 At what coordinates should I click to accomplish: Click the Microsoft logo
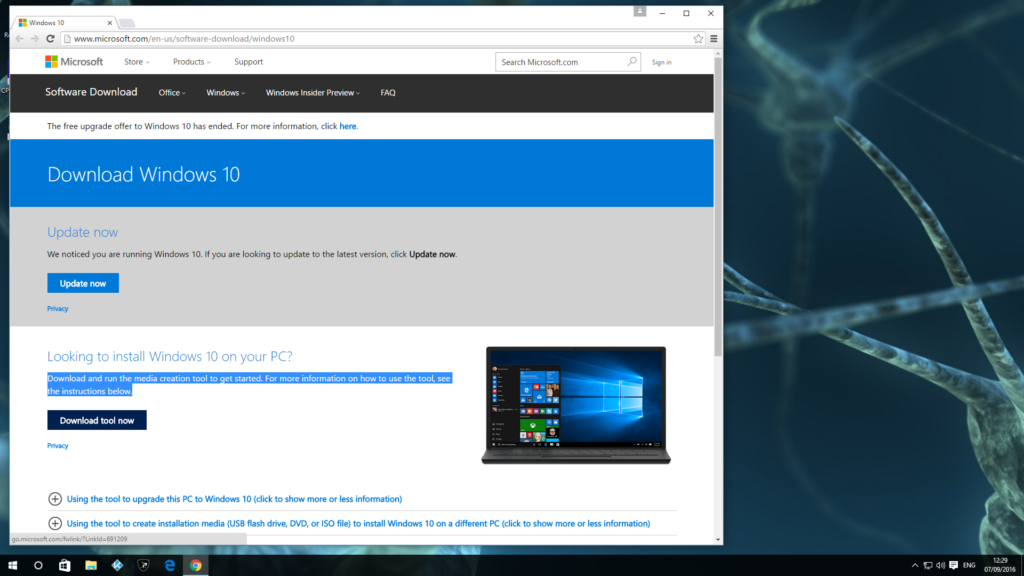click(74, 61)
